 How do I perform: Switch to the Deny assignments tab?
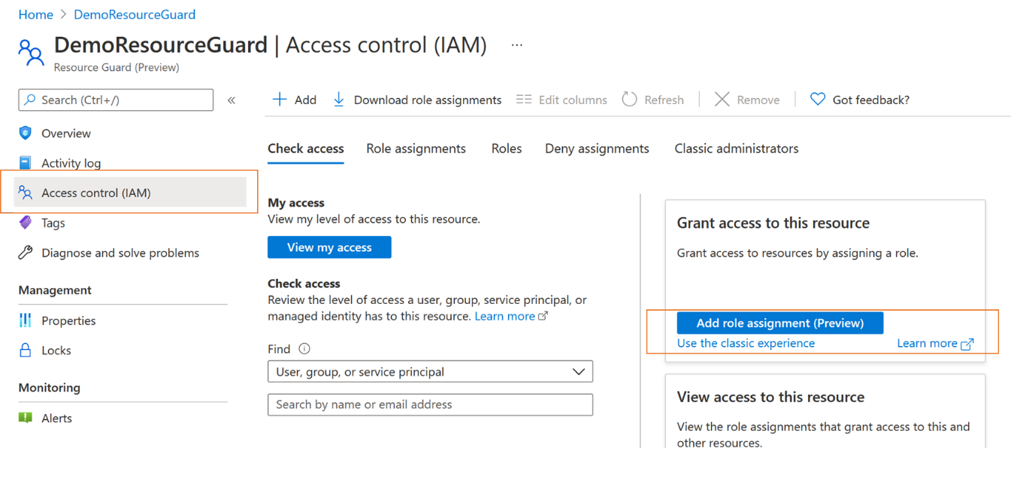[x=597, y=149]
